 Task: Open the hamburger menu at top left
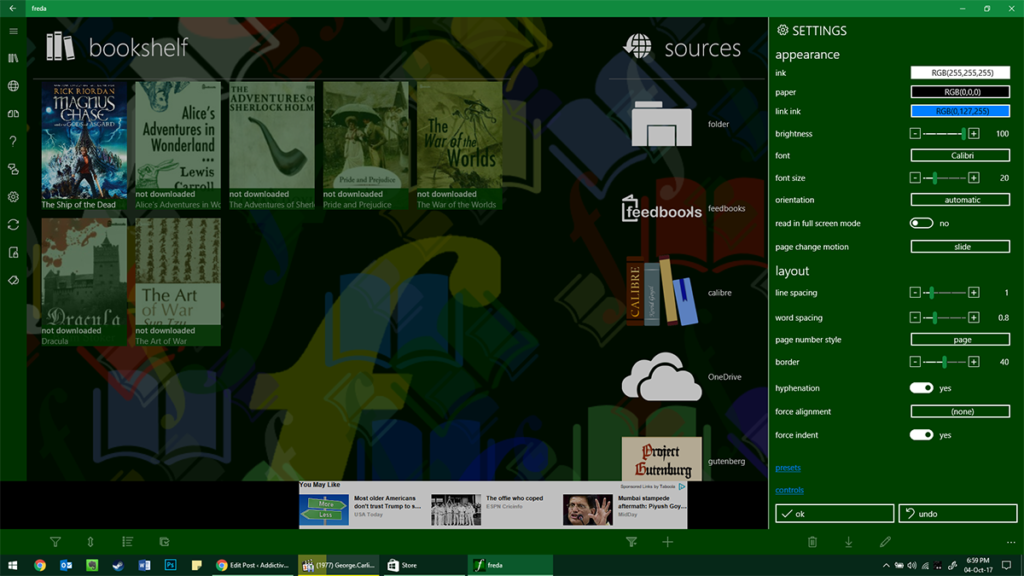[x=13, y=31]
